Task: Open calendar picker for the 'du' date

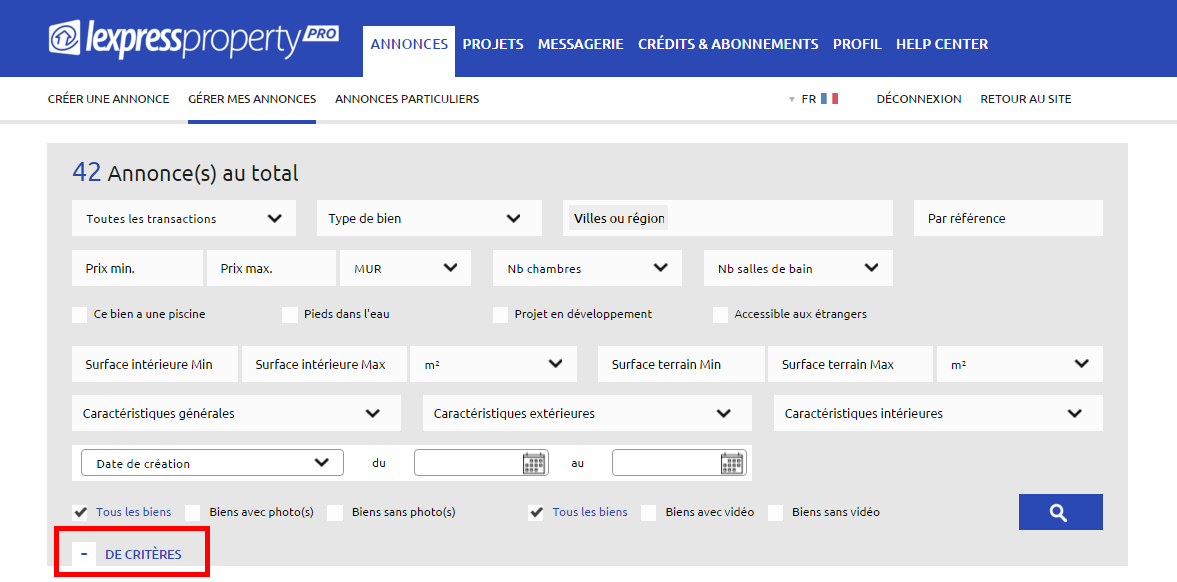Action: [534, 463]
